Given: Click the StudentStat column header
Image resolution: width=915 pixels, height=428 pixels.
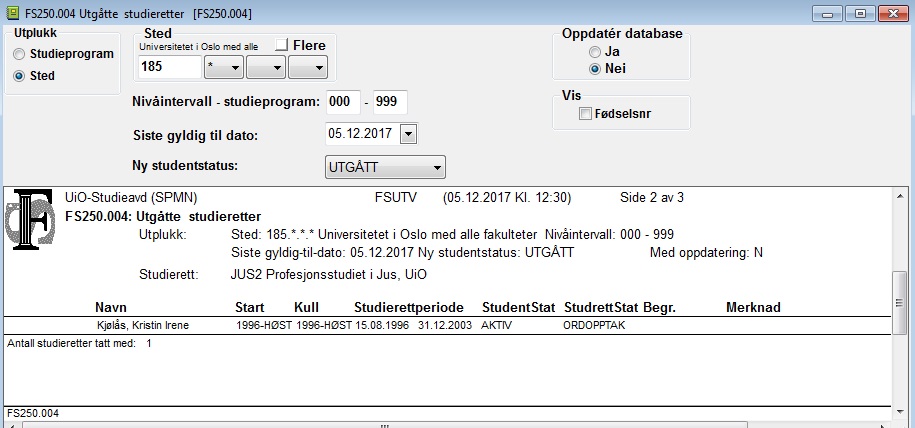Looking at the screenshot, I should (x=519, y=308).
